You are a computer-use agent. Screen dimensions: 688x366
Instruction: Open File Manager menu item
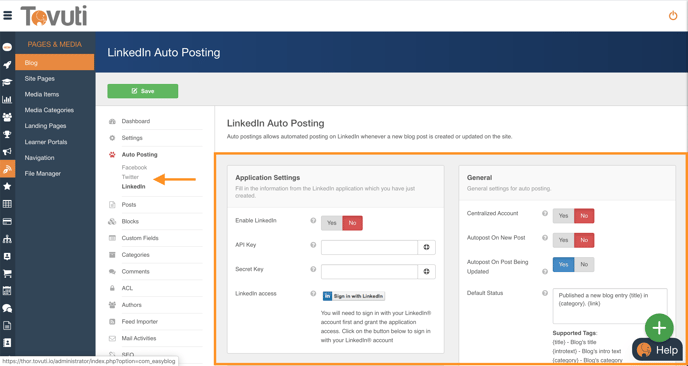pos(43,174)
